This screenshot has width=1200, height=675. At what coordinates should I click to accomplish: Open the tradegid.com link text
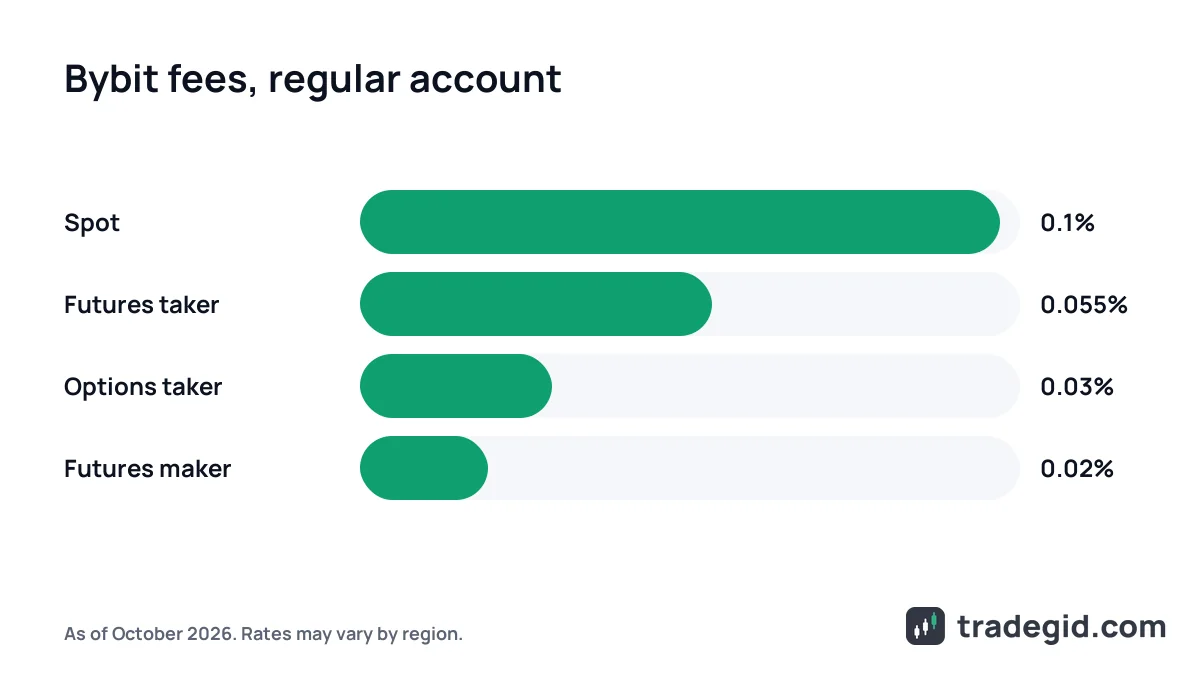[1061, 627]
